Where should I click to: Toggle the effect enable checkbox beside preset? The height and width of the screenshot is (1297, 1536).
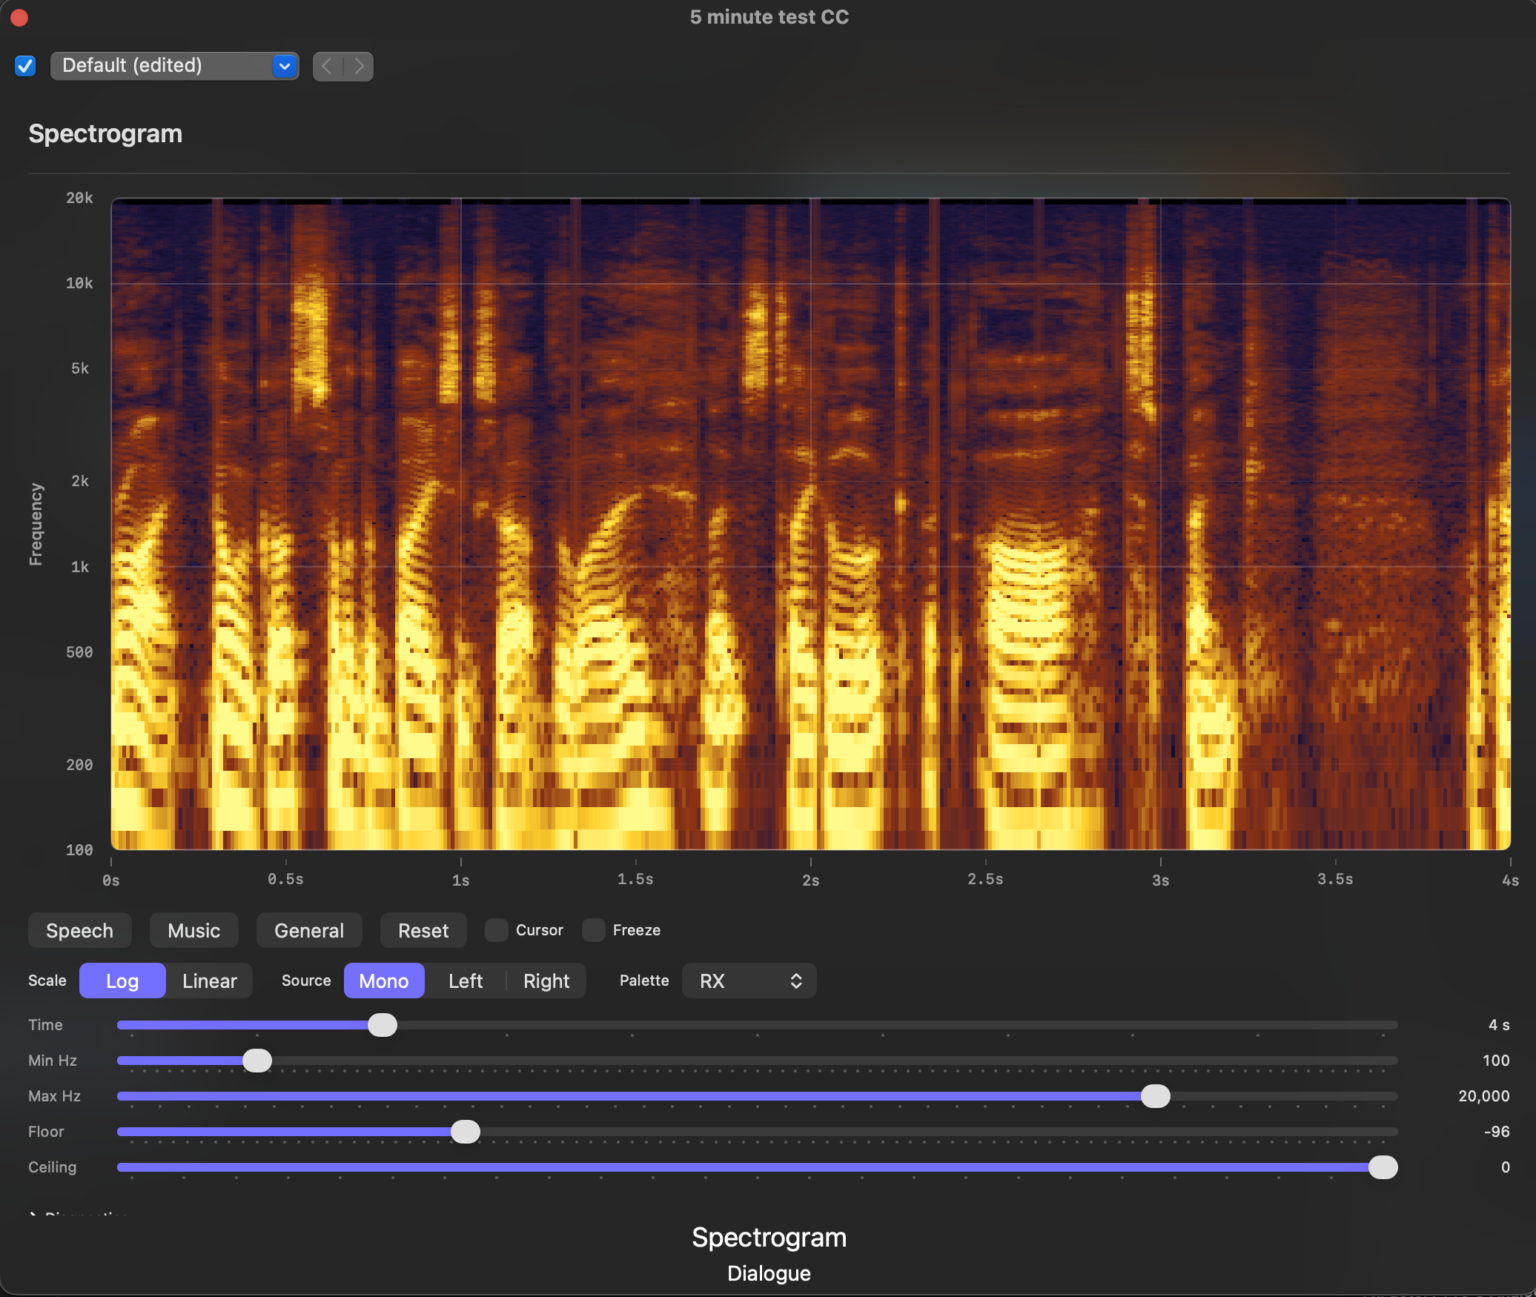tap(25, 66)
